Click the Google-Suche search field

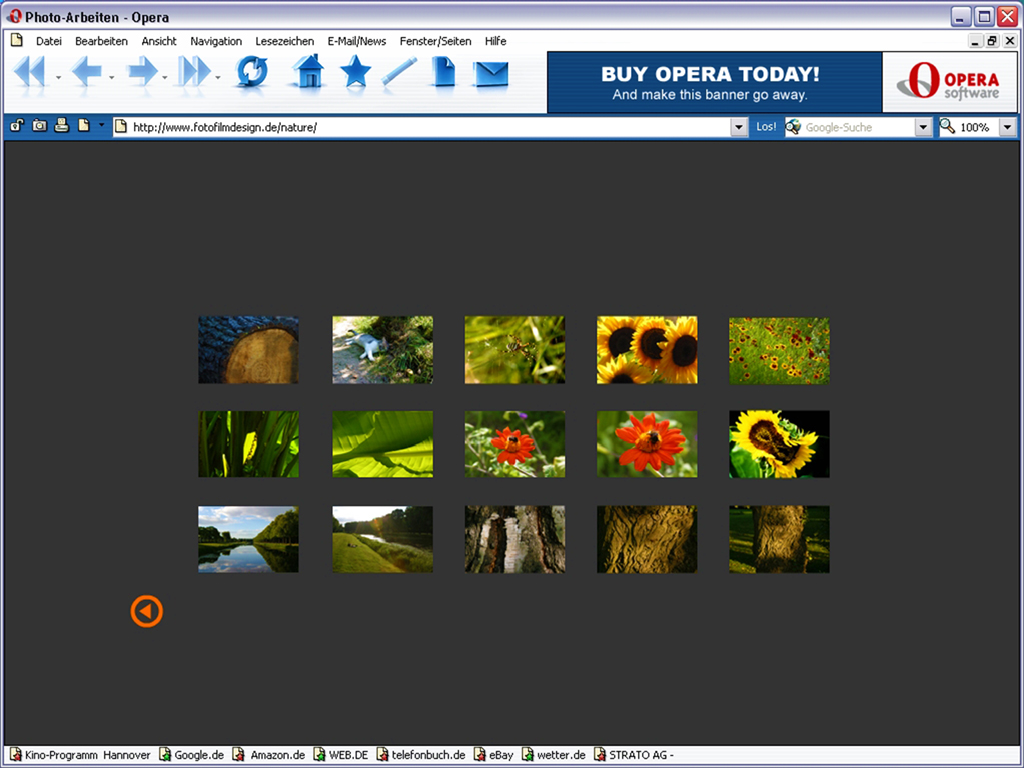(857, 127)
